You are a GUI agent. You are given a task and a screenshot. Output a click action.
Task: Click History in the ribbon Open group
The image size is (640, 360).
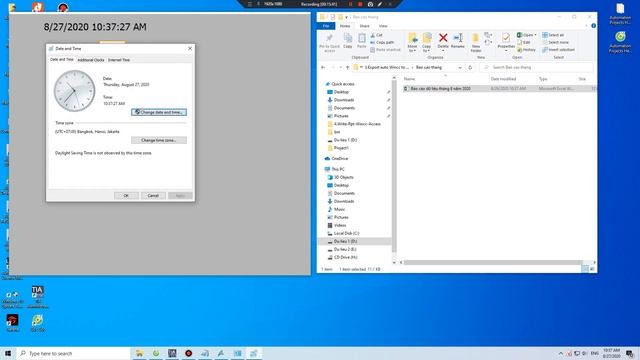[x=527, y=50]
